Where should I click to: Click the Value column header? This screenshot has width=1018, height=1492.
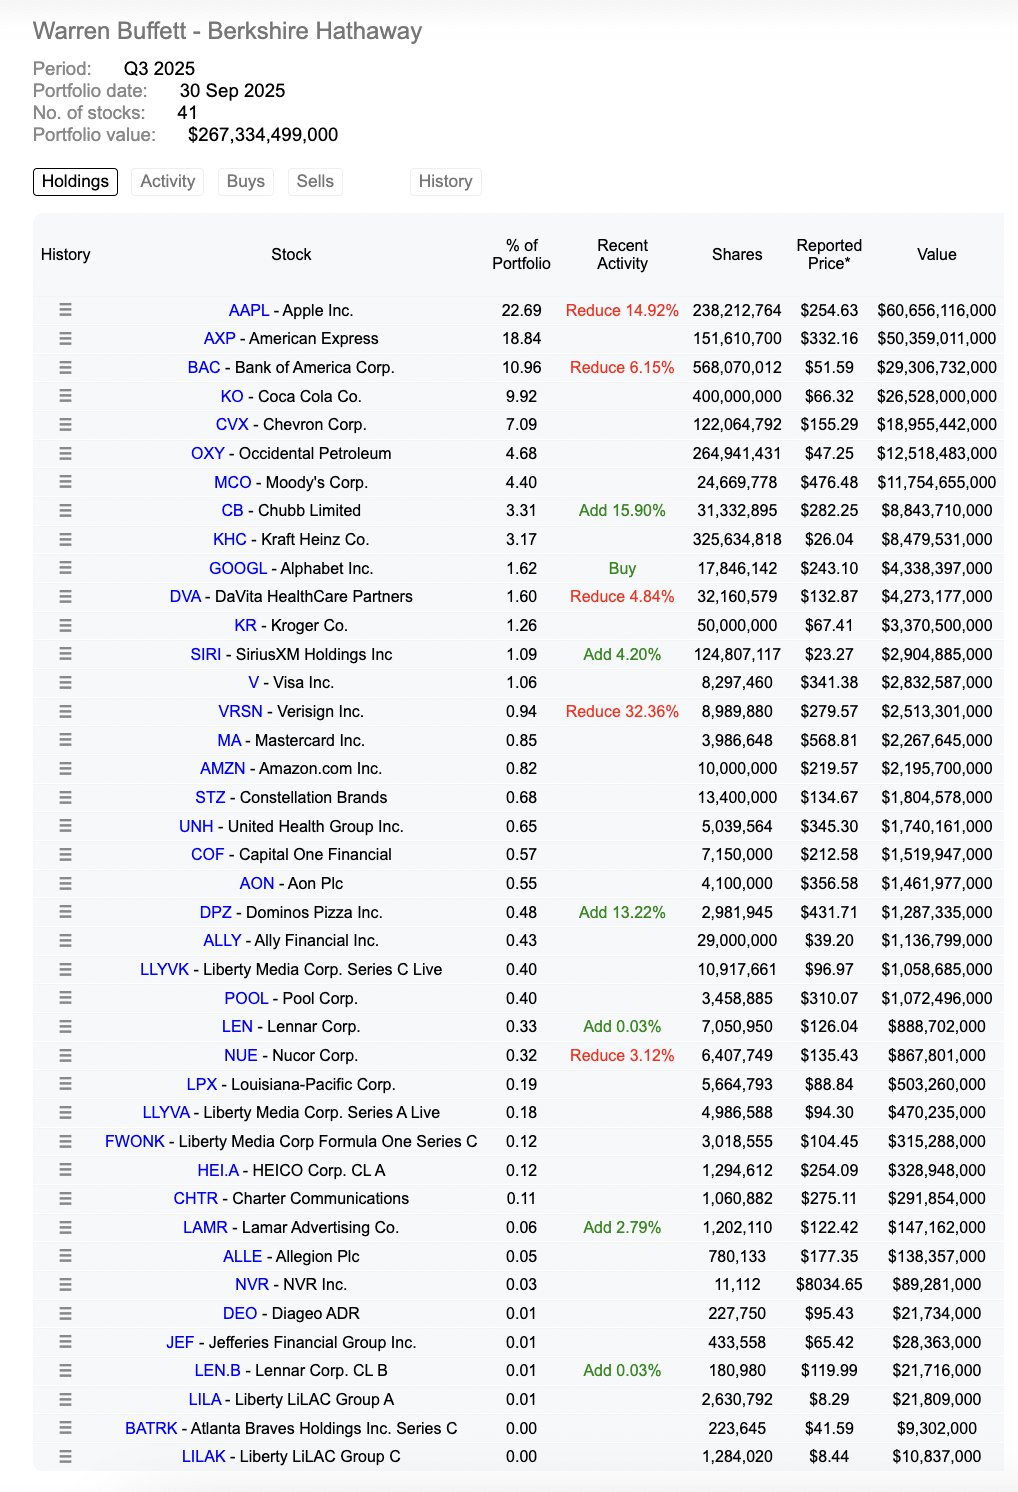point(936,254)
